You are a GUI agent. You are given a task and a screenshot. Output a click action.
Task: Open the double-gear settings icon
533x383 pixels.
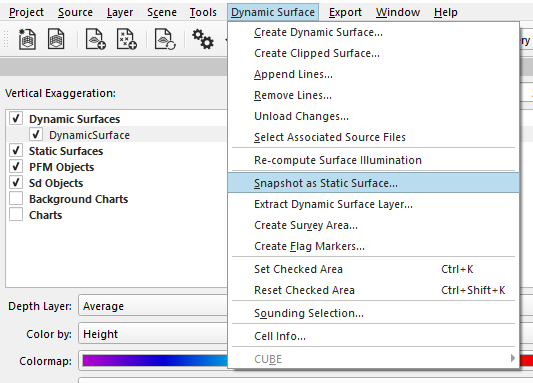coord(203,39)
